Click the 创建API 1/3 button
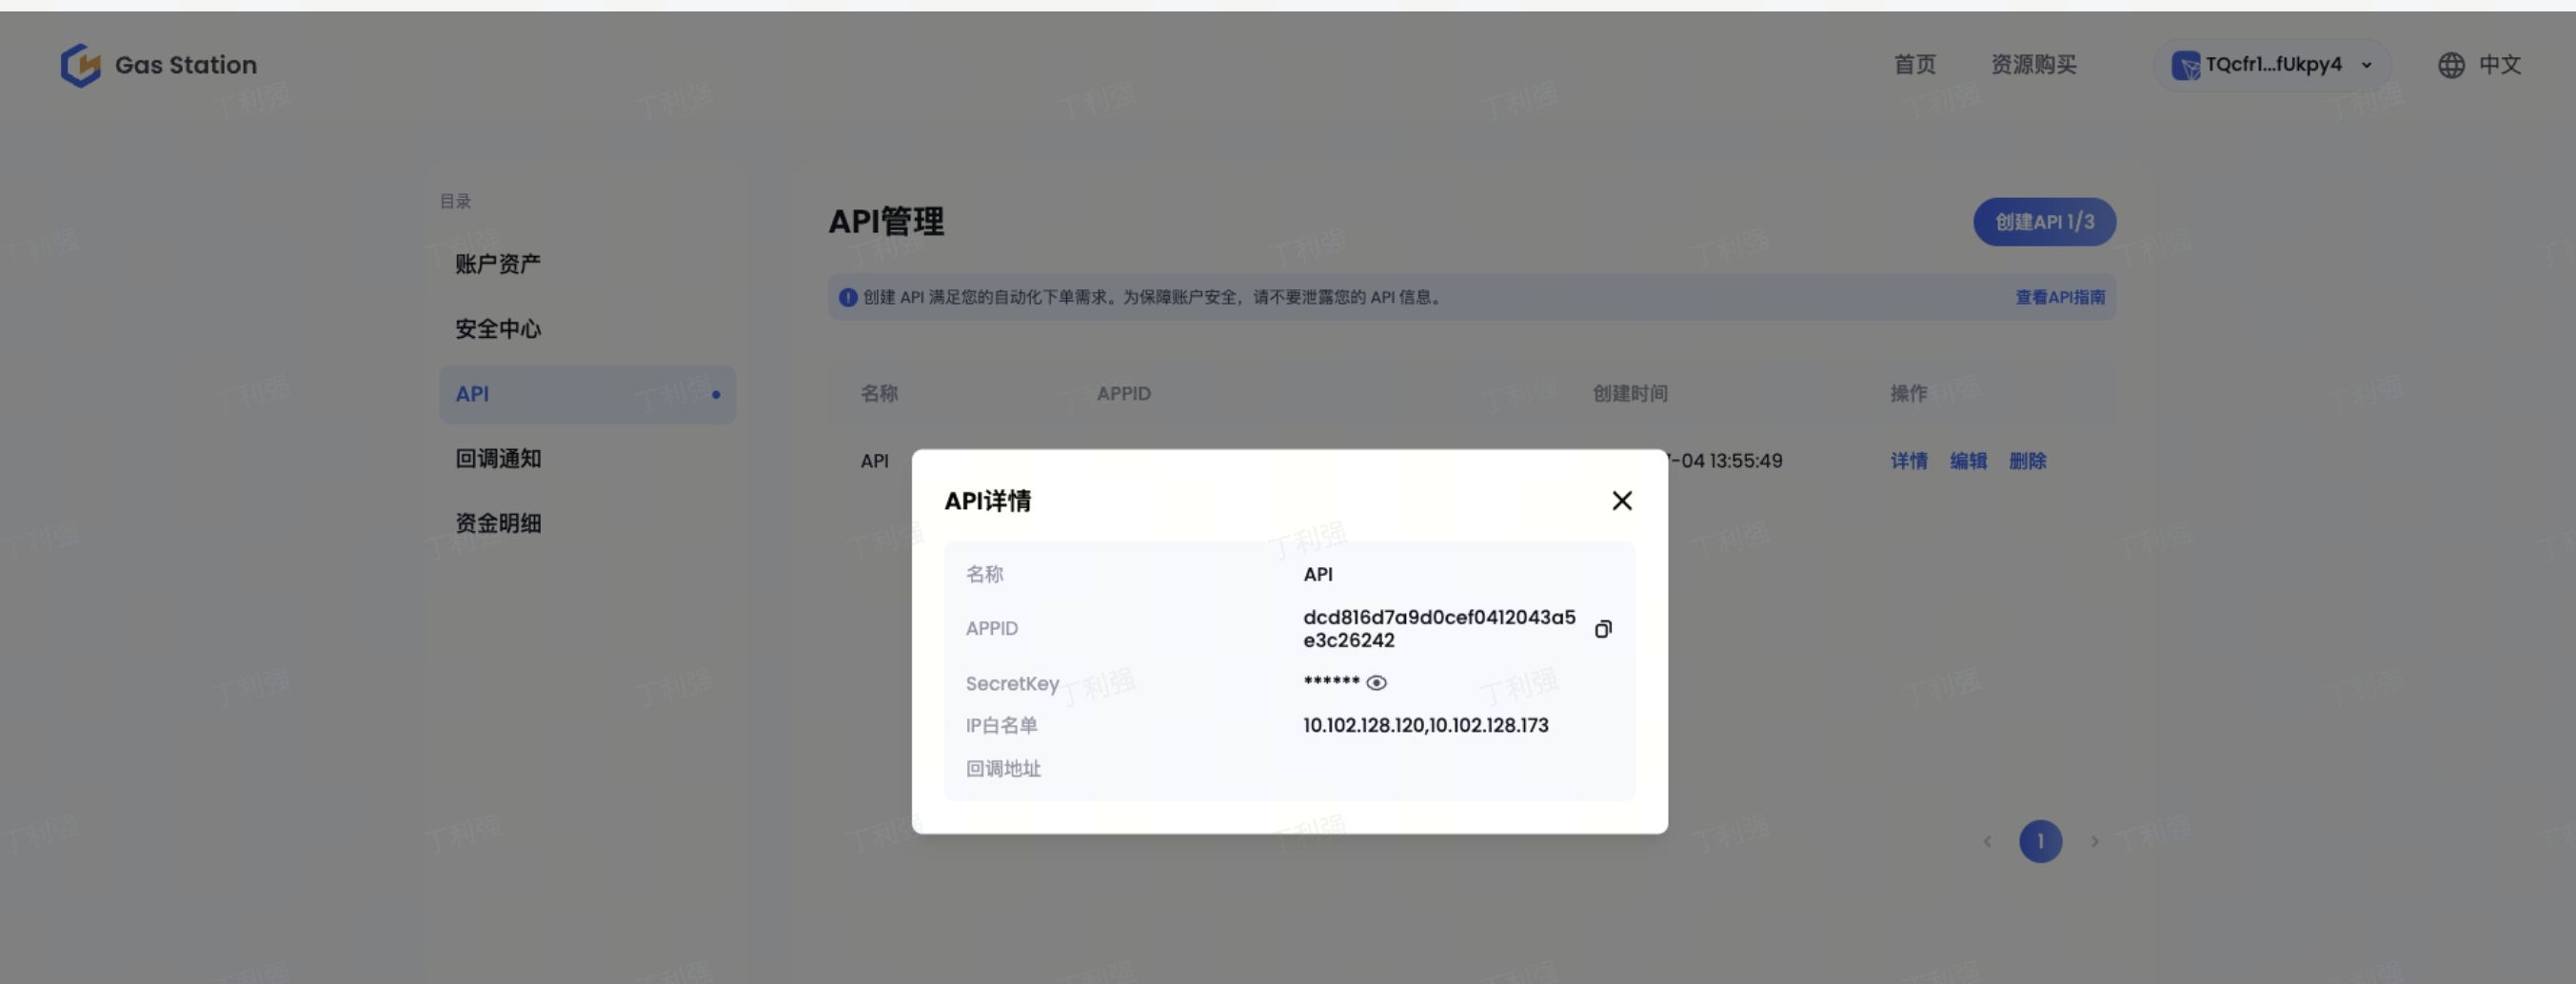The width and height of the screenshot is (2576, 984). [2044, 222]
